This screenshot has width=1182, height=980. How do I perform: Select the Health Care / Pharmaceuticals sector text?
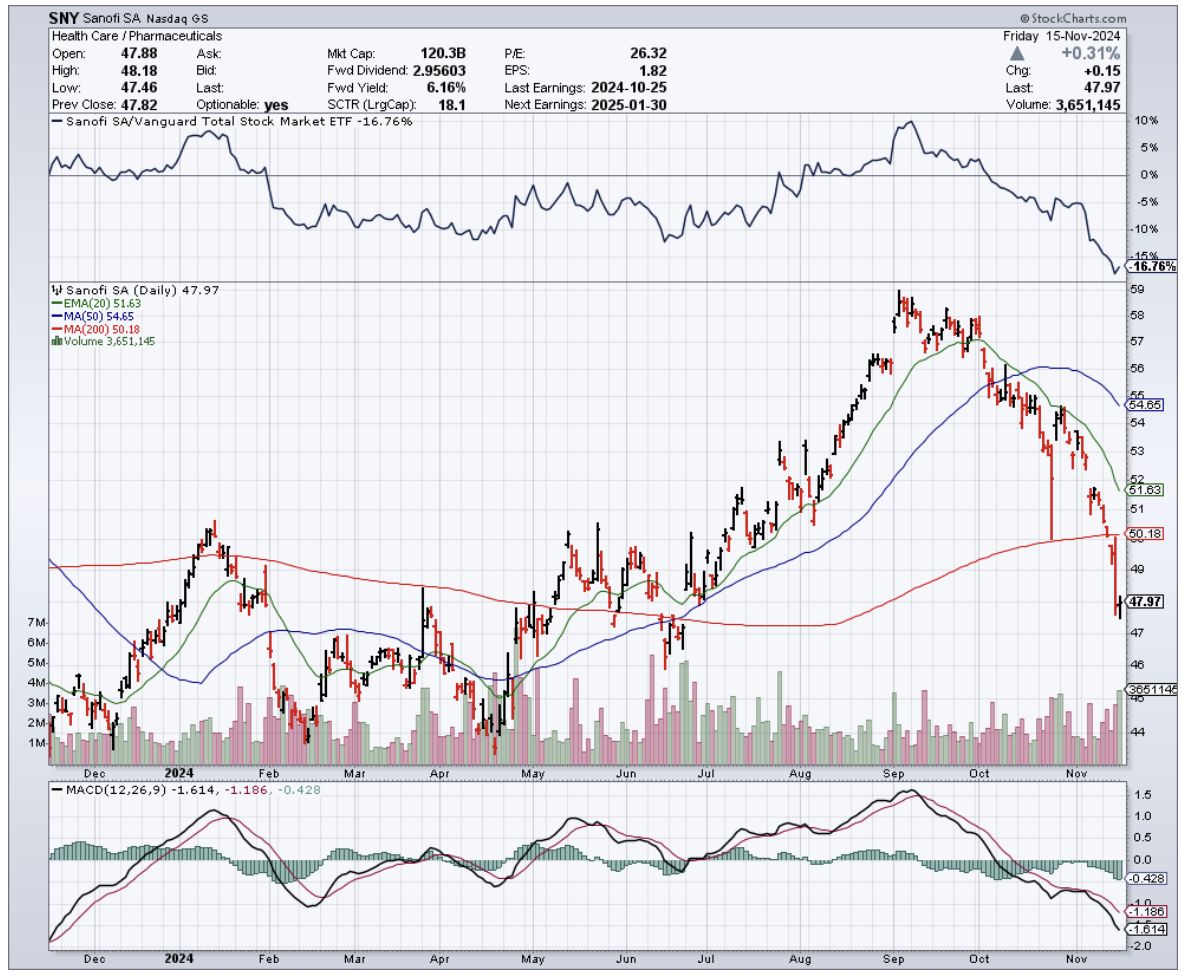[136, 36]
